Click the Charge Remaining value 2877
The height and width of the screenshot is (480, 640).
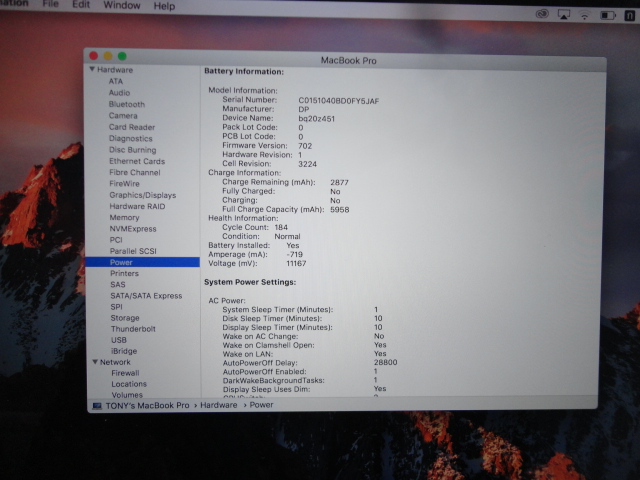340,182
